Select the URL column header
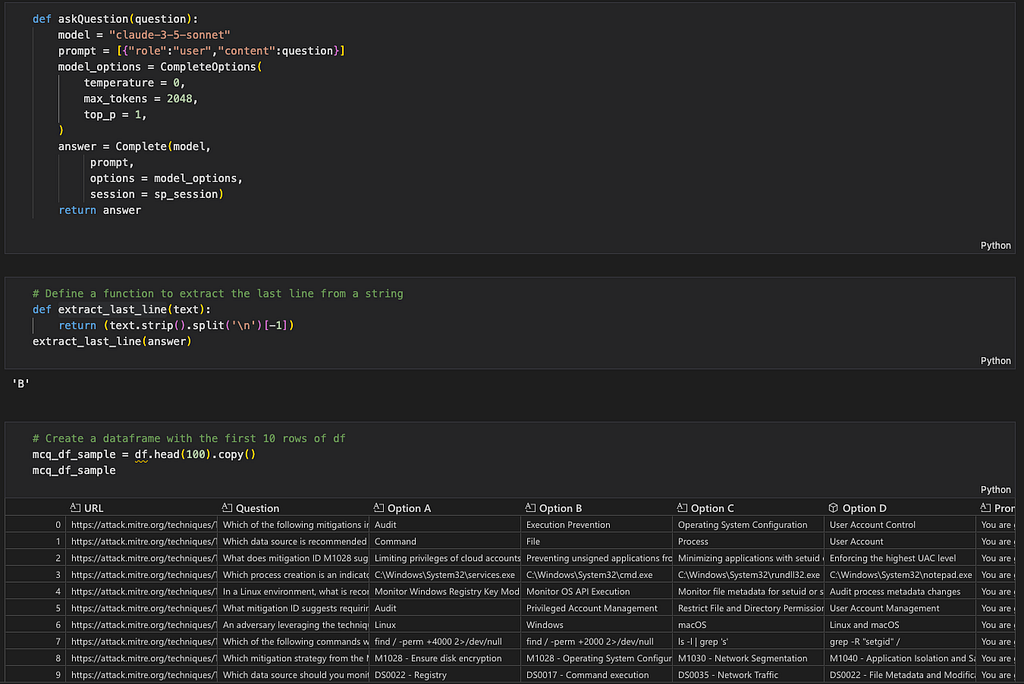This screenshot has height=684, width=1024. (x=141, y=508)
